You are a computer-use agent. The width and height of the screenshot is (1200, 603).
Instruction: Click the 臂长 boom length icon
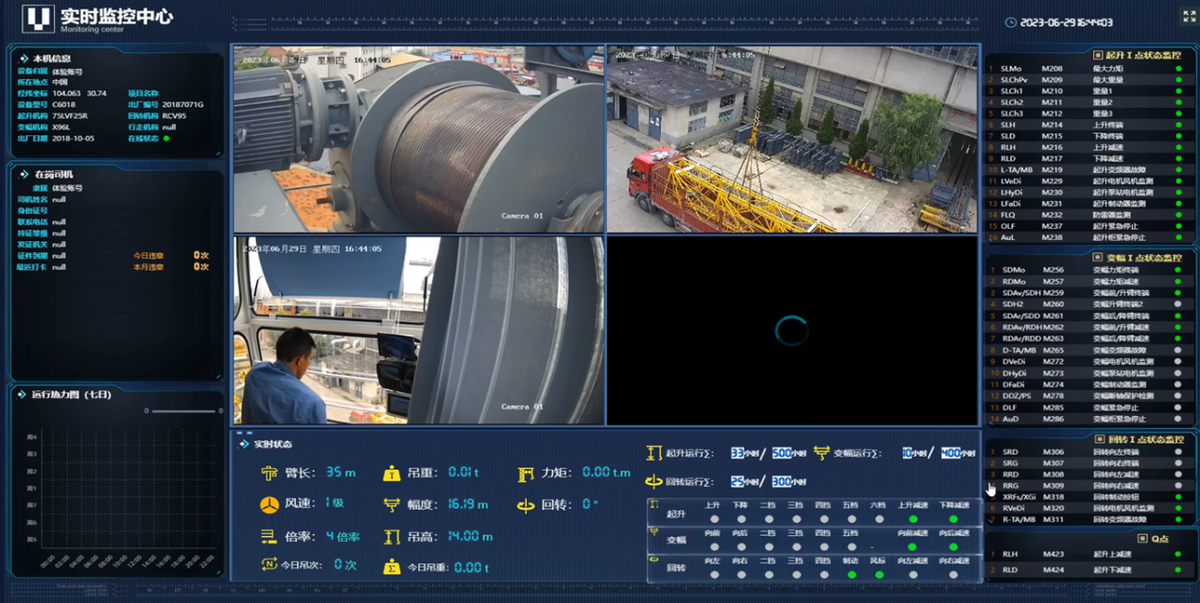point(269,473)
